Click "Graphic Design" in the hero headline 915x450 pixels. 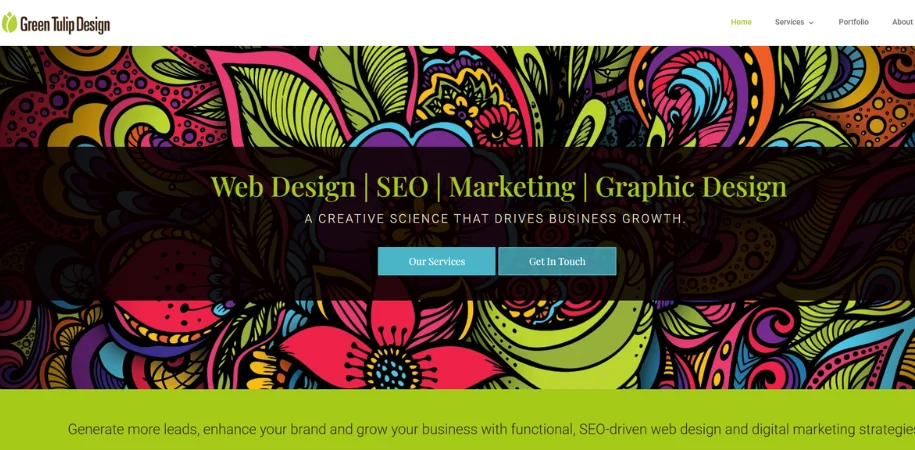(x=690, y=187)
